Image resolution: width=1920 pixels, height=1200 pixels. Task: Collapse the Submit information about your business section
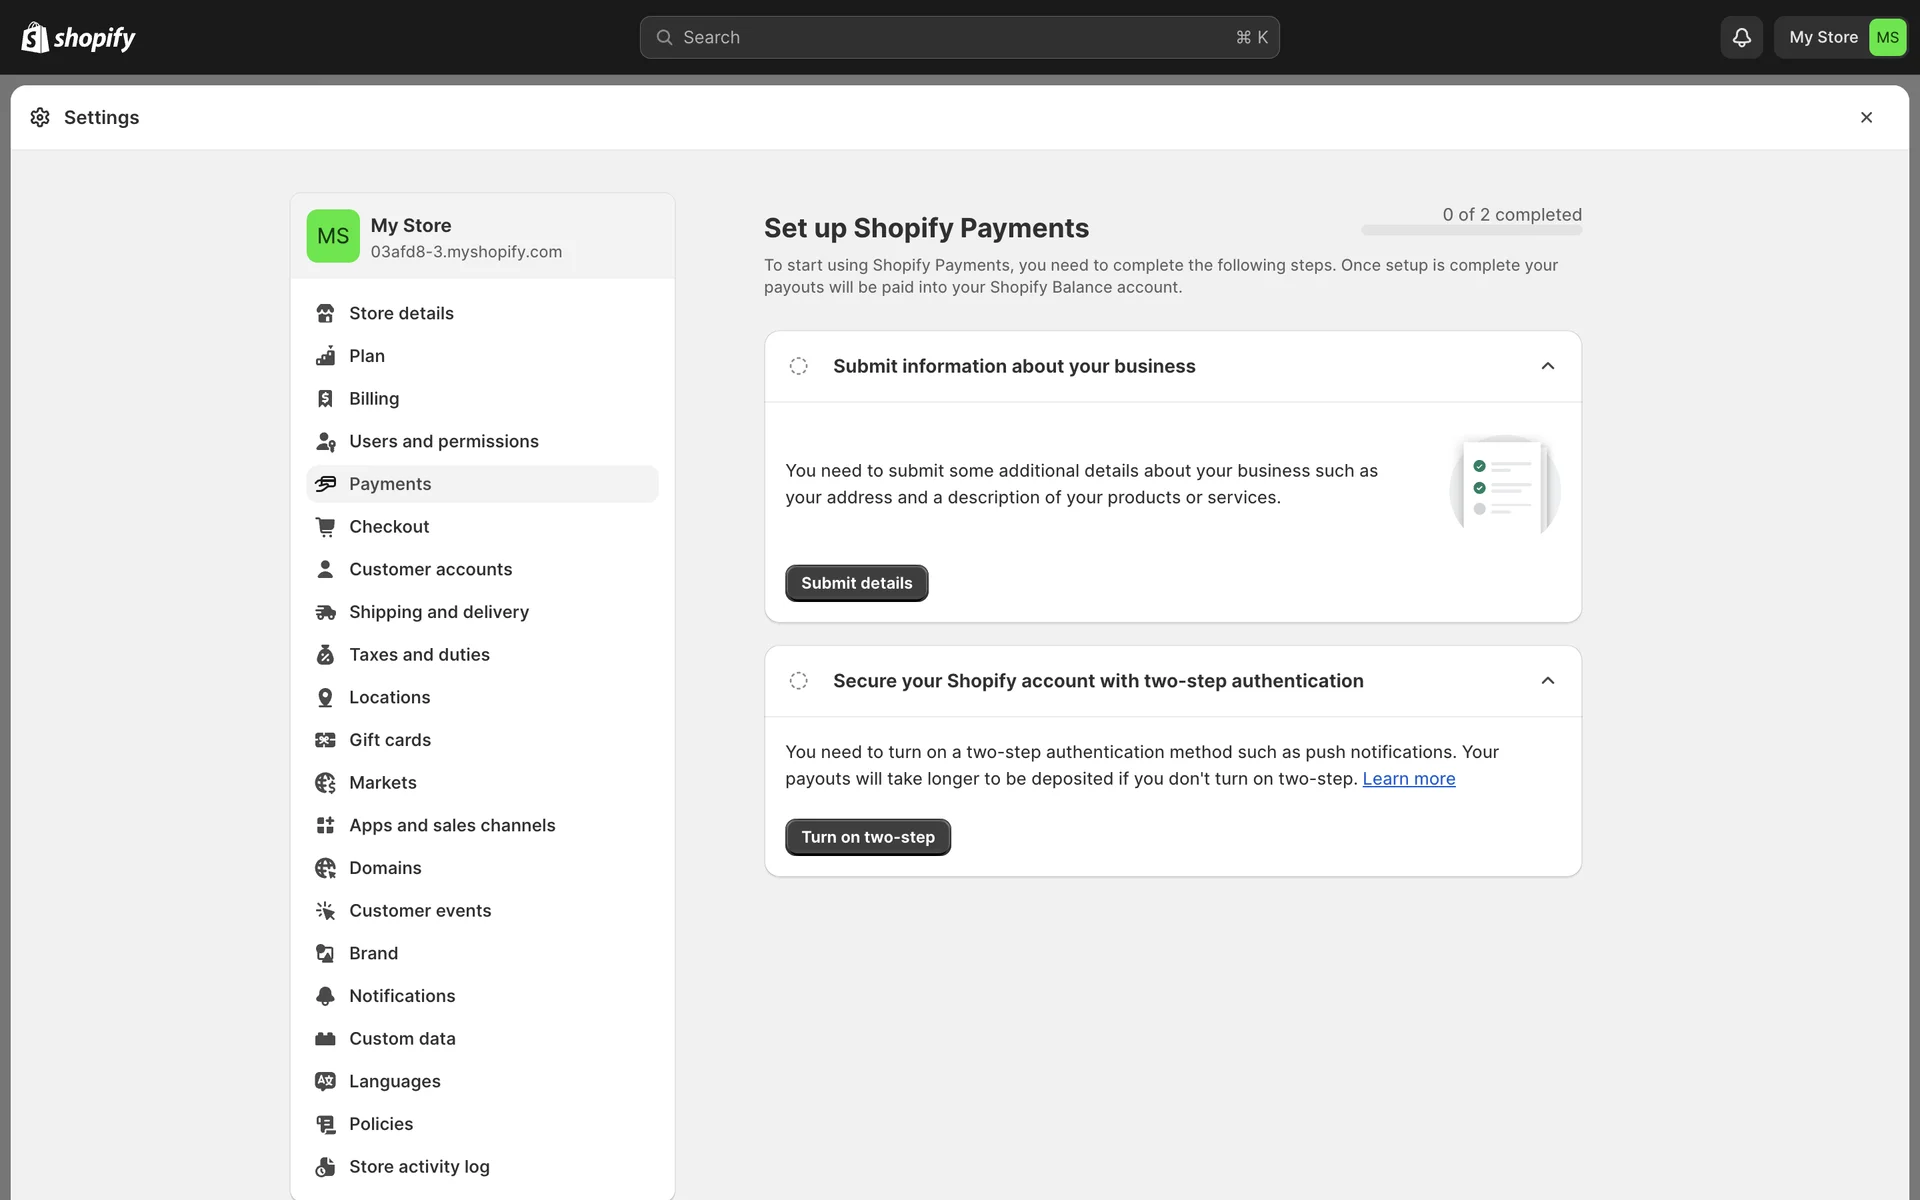tap(1547, 366)
